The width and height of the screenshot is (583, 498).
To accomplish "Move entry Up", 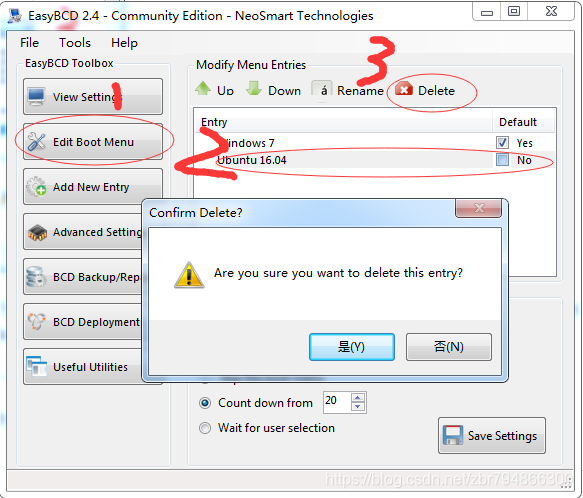I will pyautogui.click(x=215, y=90).
